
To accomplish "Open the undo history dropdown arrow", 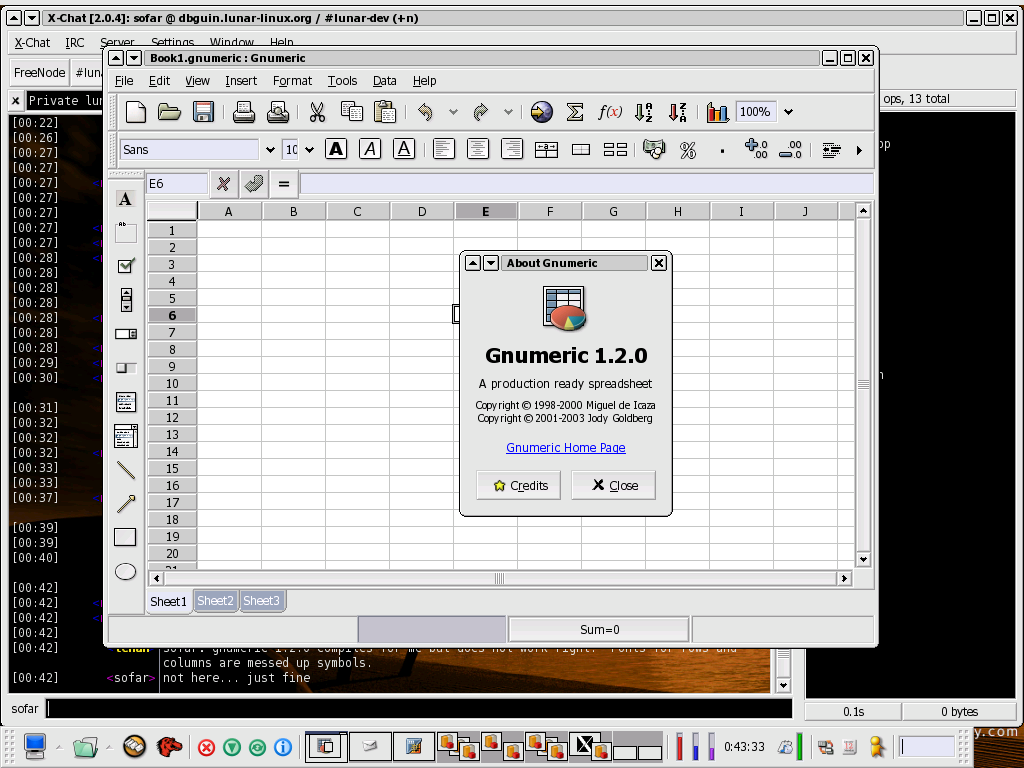I will [453, 113].
